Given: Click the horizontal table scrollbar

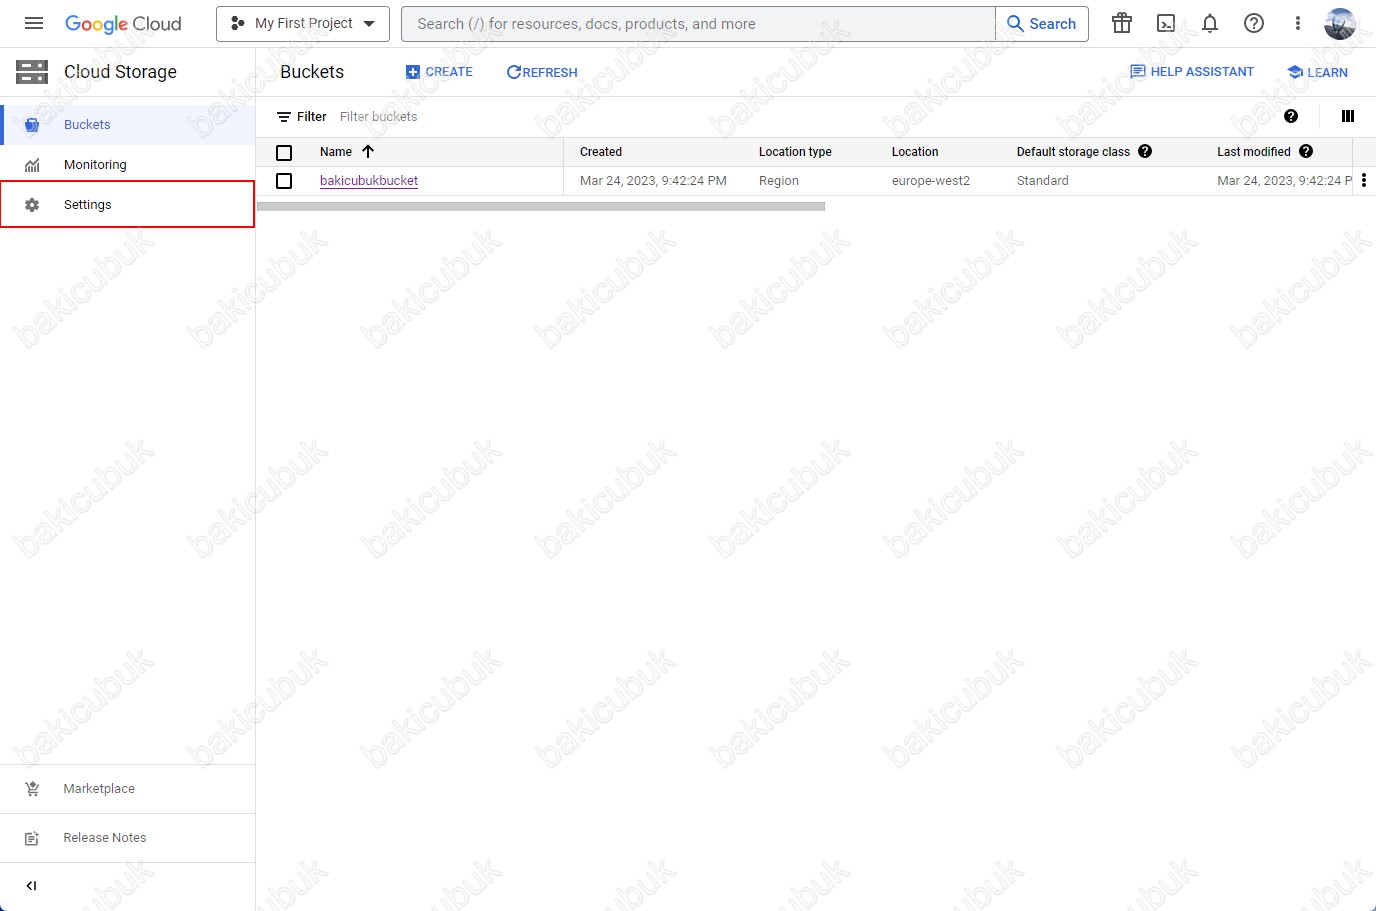Looking at the screenshot, I should (x=541, y=207).
